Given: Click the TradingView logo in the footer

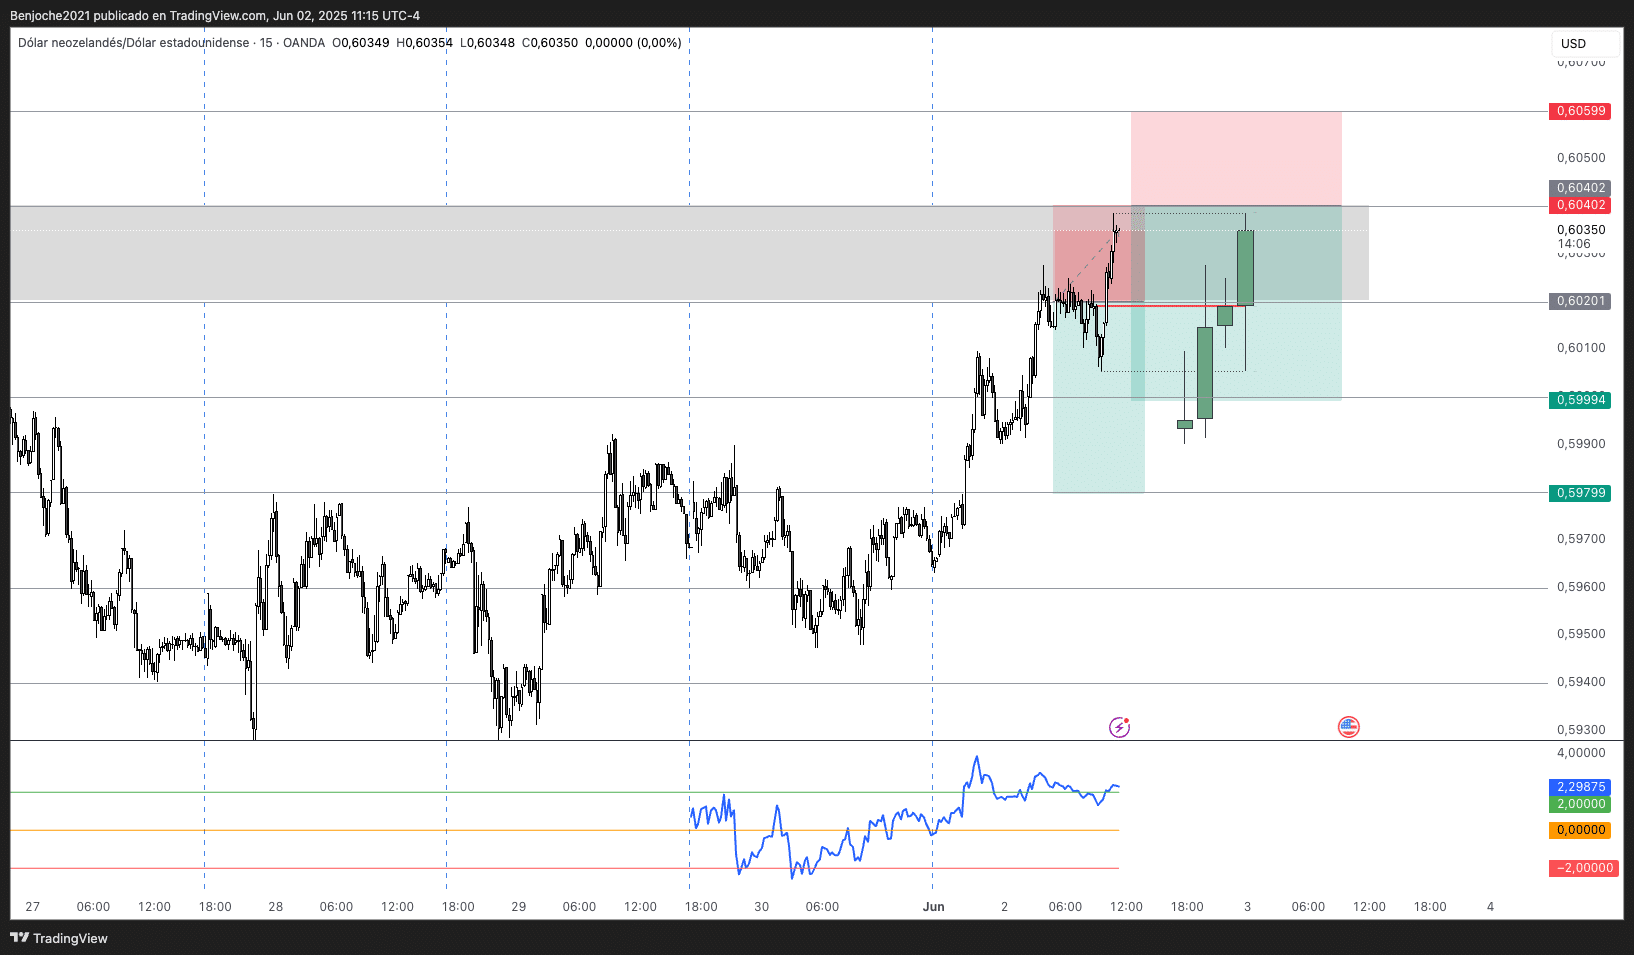Looking at the screenshot, I should point(58,938).
